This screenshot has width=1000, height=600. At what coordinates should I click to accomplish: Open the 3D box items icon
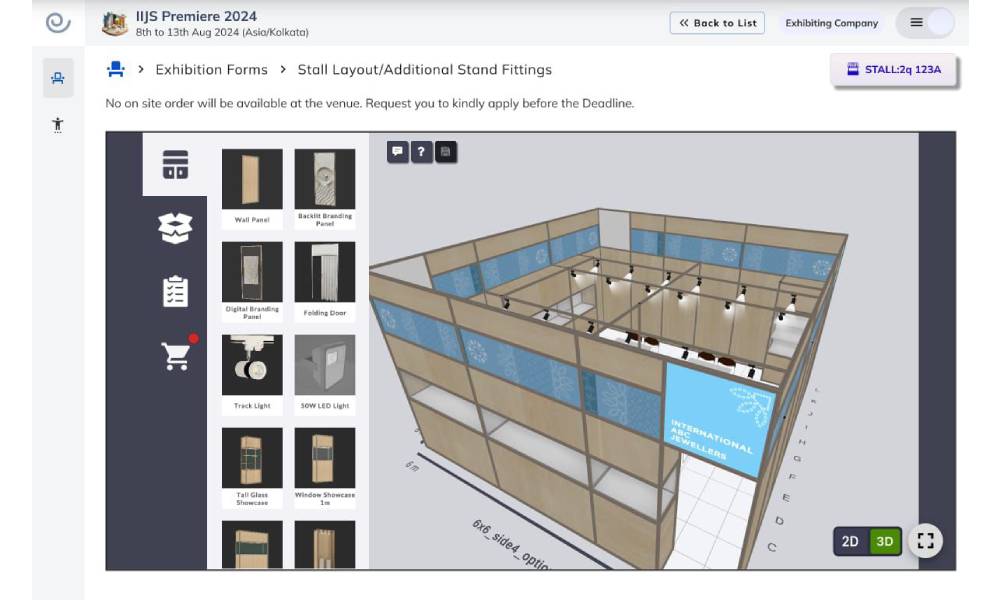[x=175, y=228]
